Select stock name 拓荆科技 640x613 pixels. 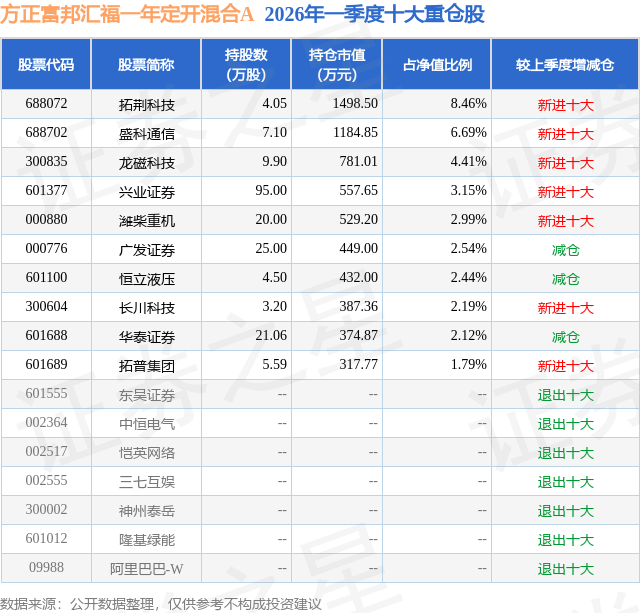tap(147, 105)
